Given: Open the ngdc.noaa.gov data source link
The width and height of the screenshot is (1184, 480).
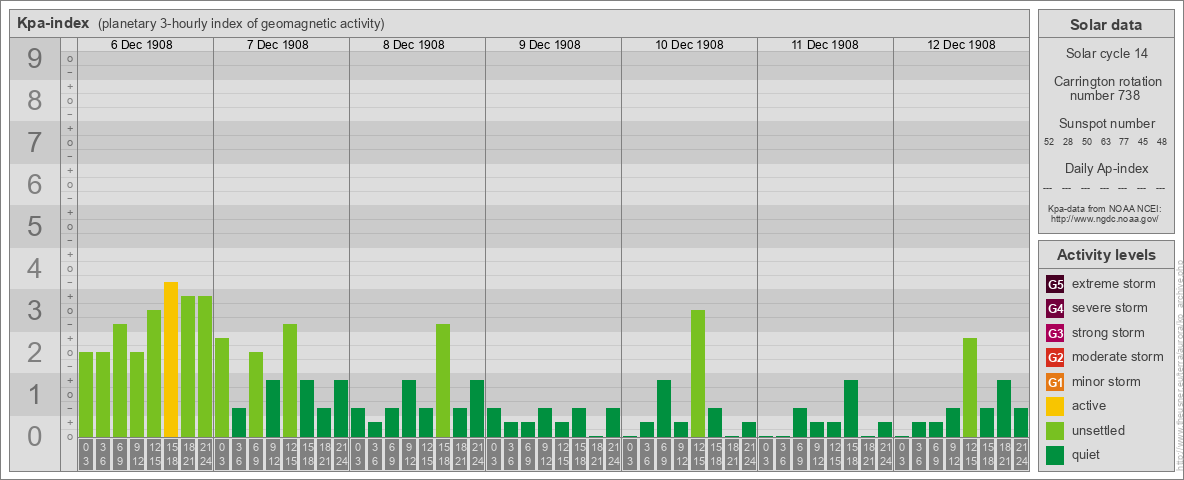Looking at the screenshot, I should (1104, 218).
